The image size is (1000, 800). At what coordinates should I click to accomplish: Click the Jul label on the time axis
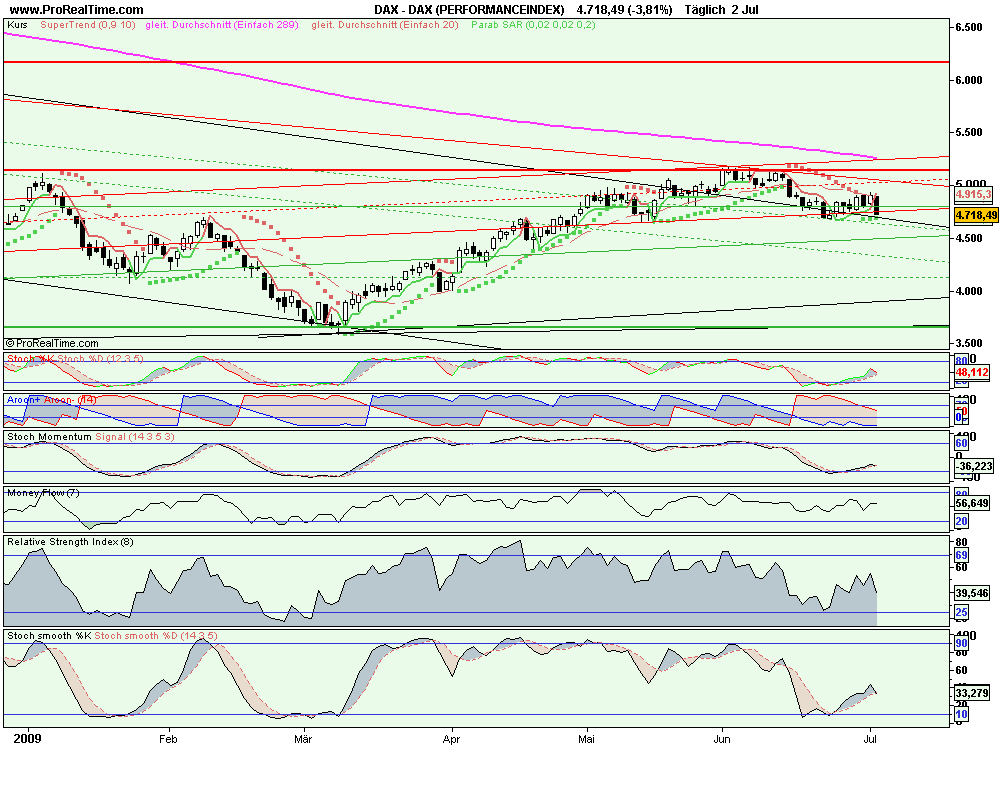click(870, 740)
